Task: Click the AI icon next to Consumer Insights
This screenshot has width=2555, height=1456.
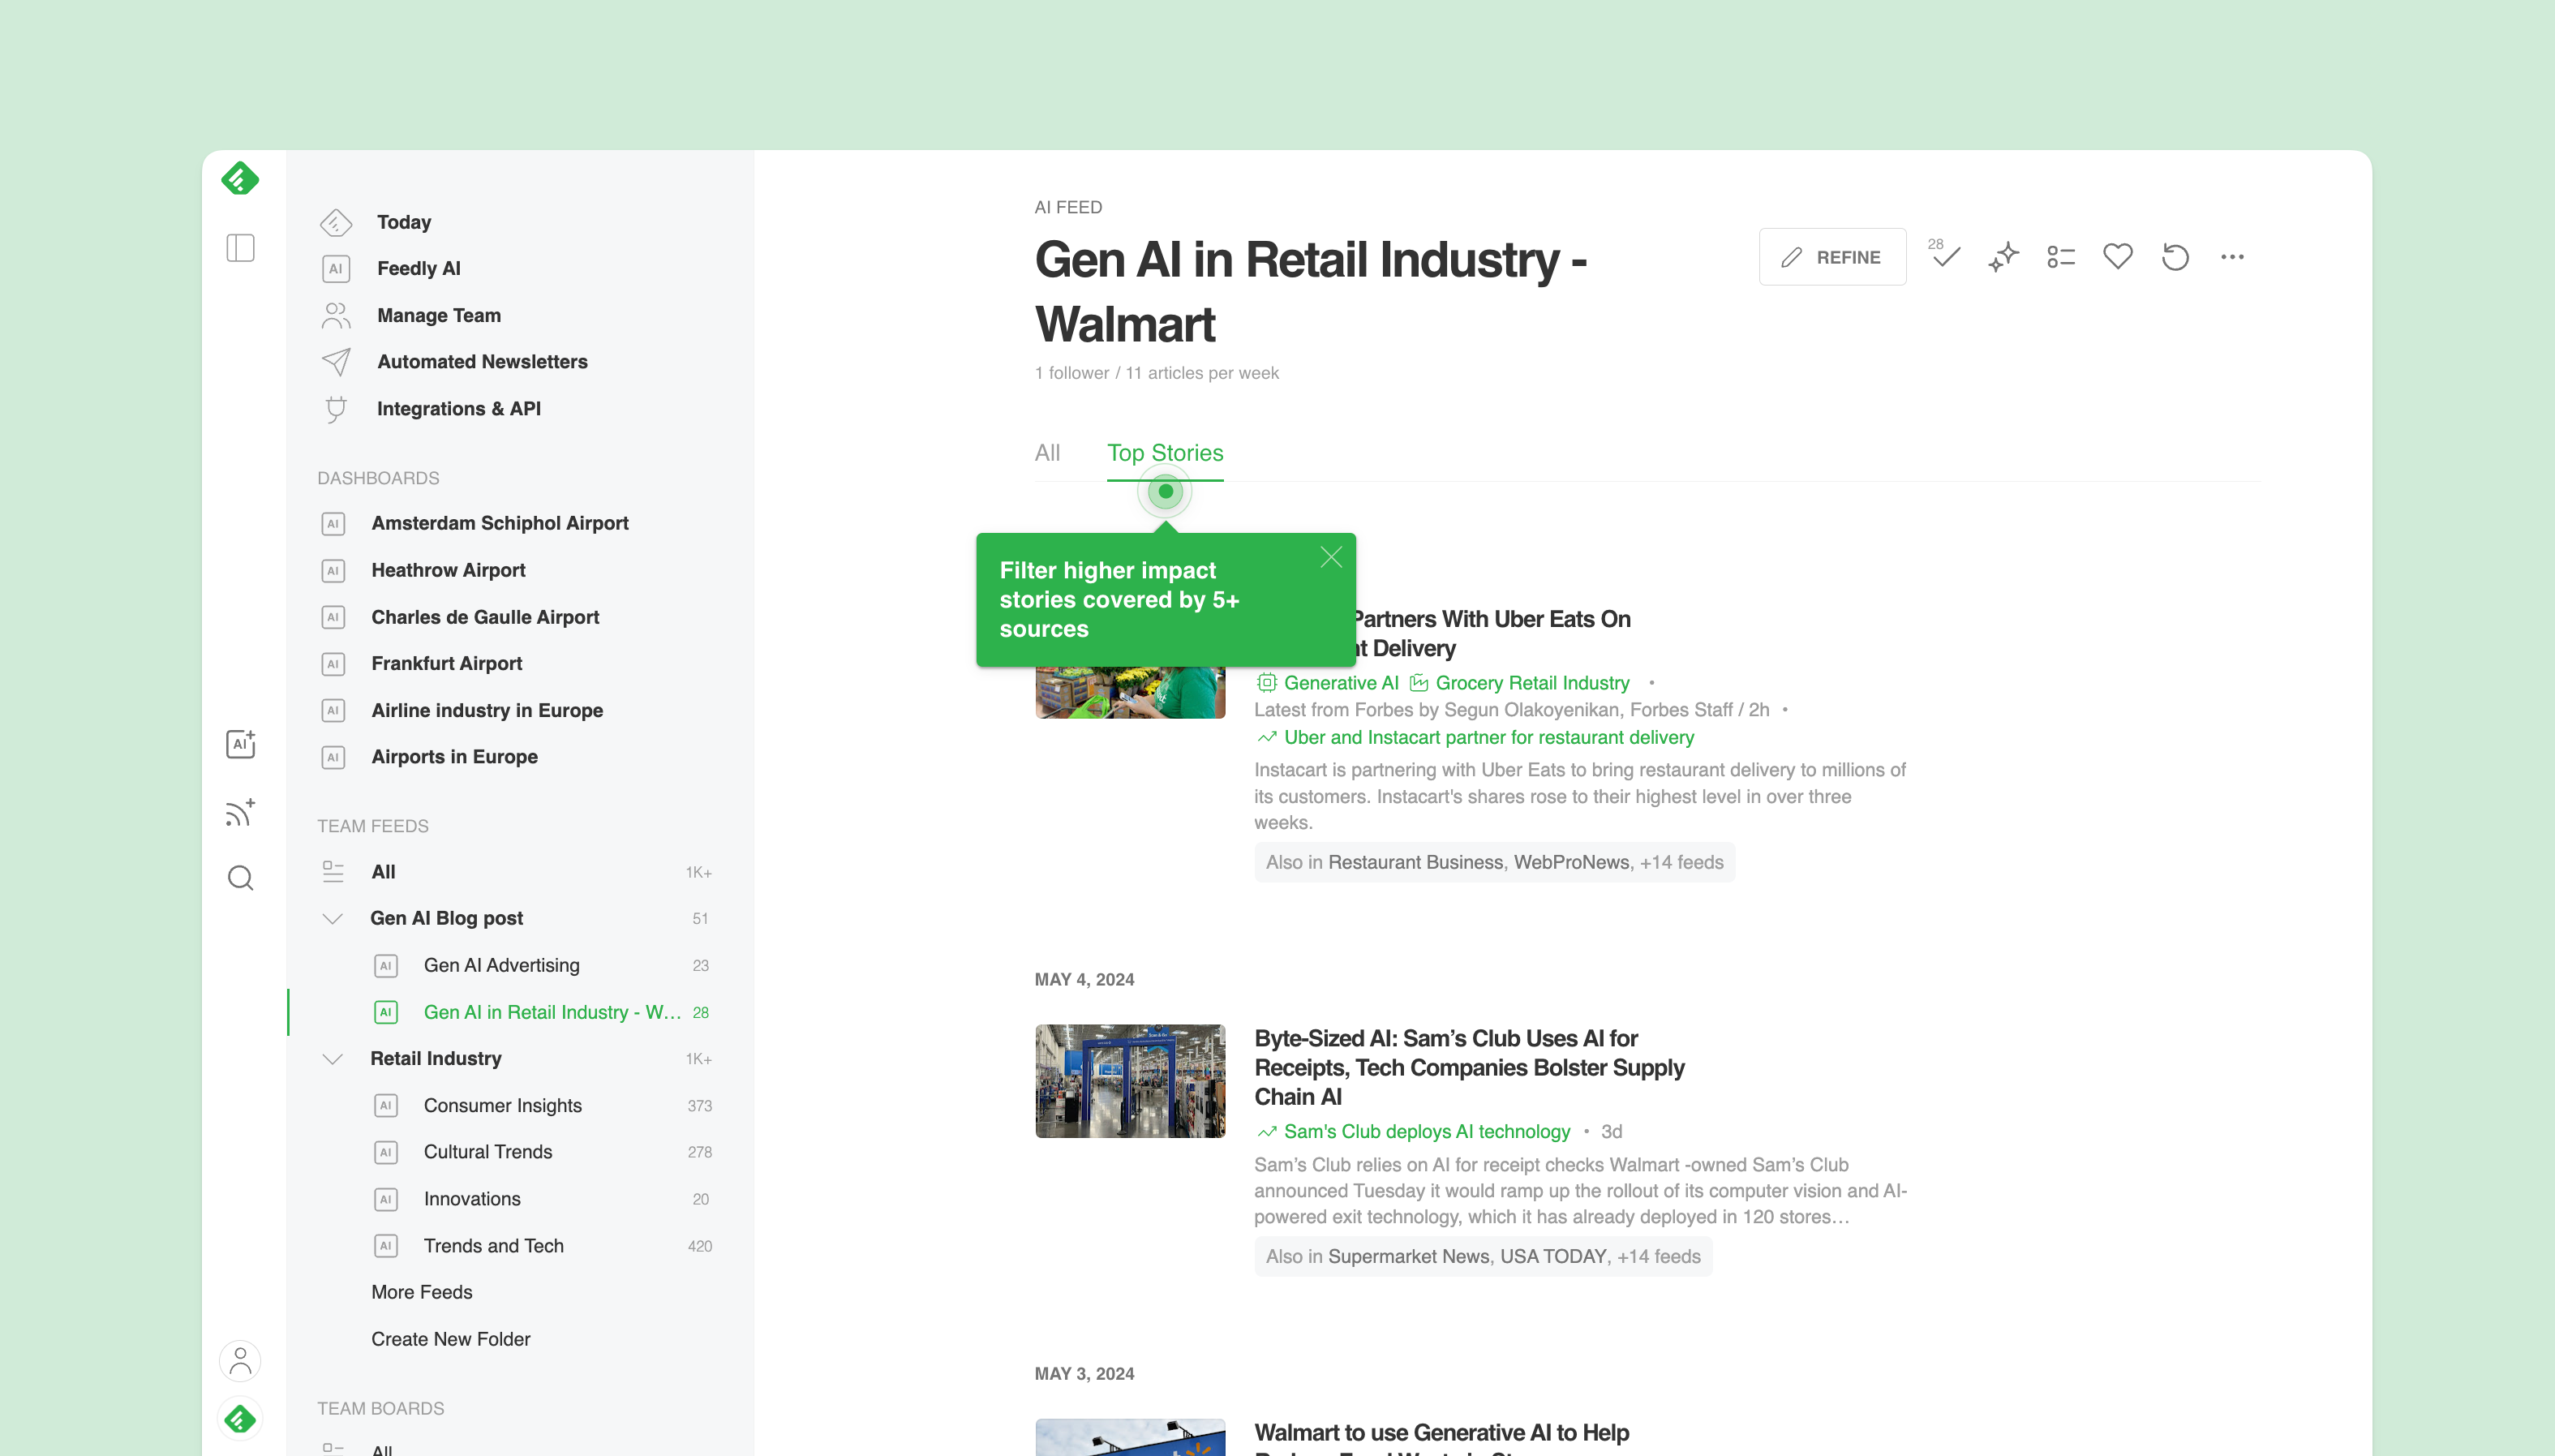Action: 386,1106
